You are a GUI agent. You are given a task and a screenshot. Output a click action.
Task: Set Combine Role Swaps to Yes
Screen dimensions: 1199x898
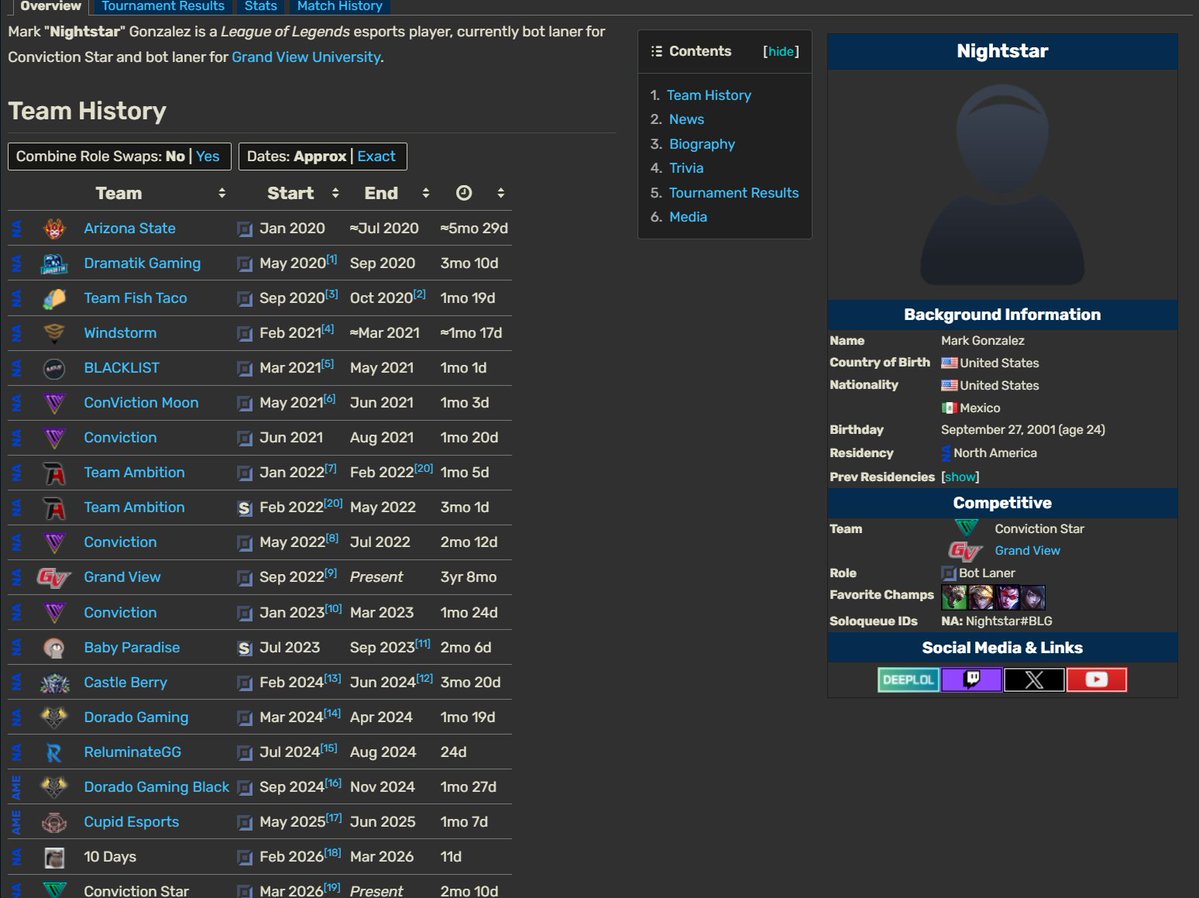point(207,156)
